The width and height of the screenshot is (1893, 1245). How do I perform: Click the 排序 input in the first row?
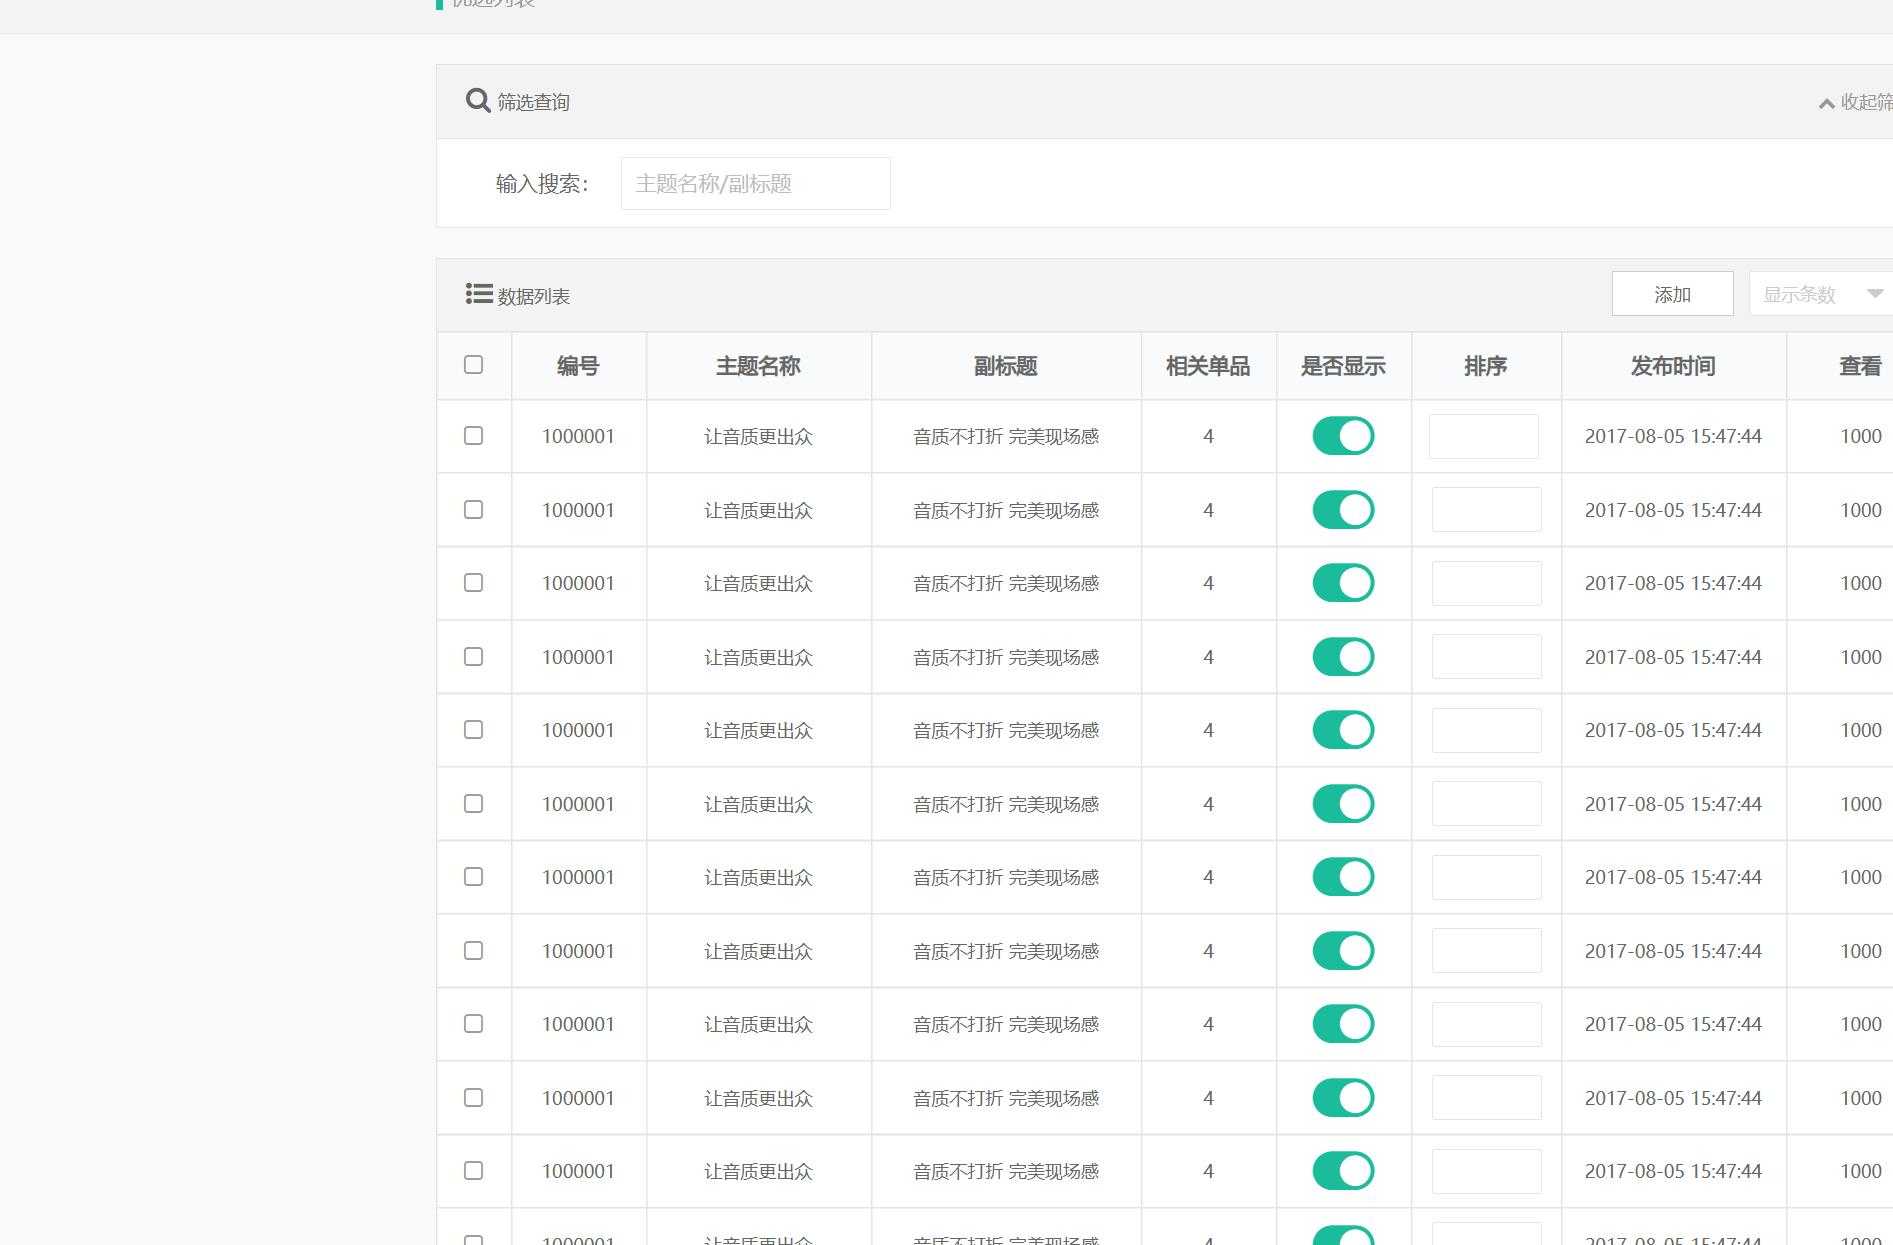click(1485, 436)
